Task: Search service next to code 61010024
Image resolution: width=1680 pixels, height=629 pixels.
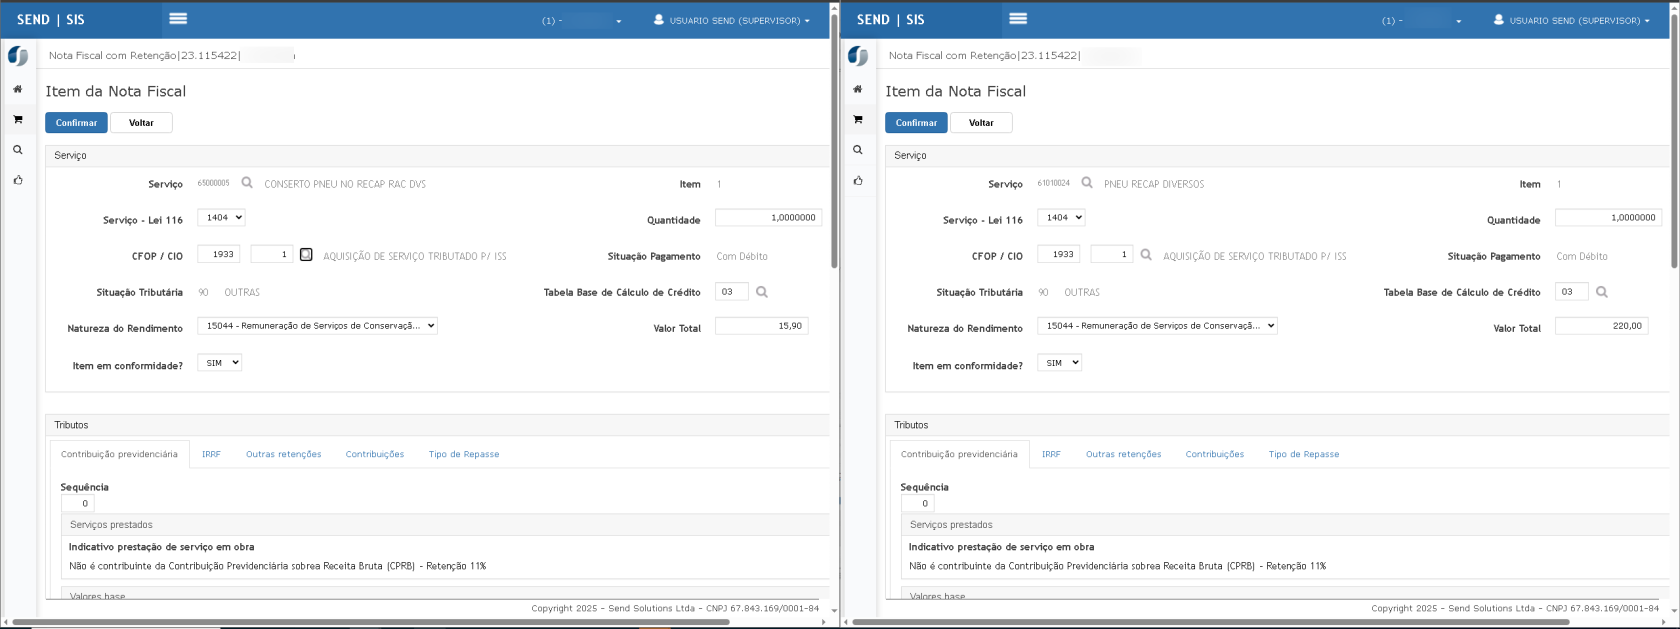Action: click(1087, 183)
